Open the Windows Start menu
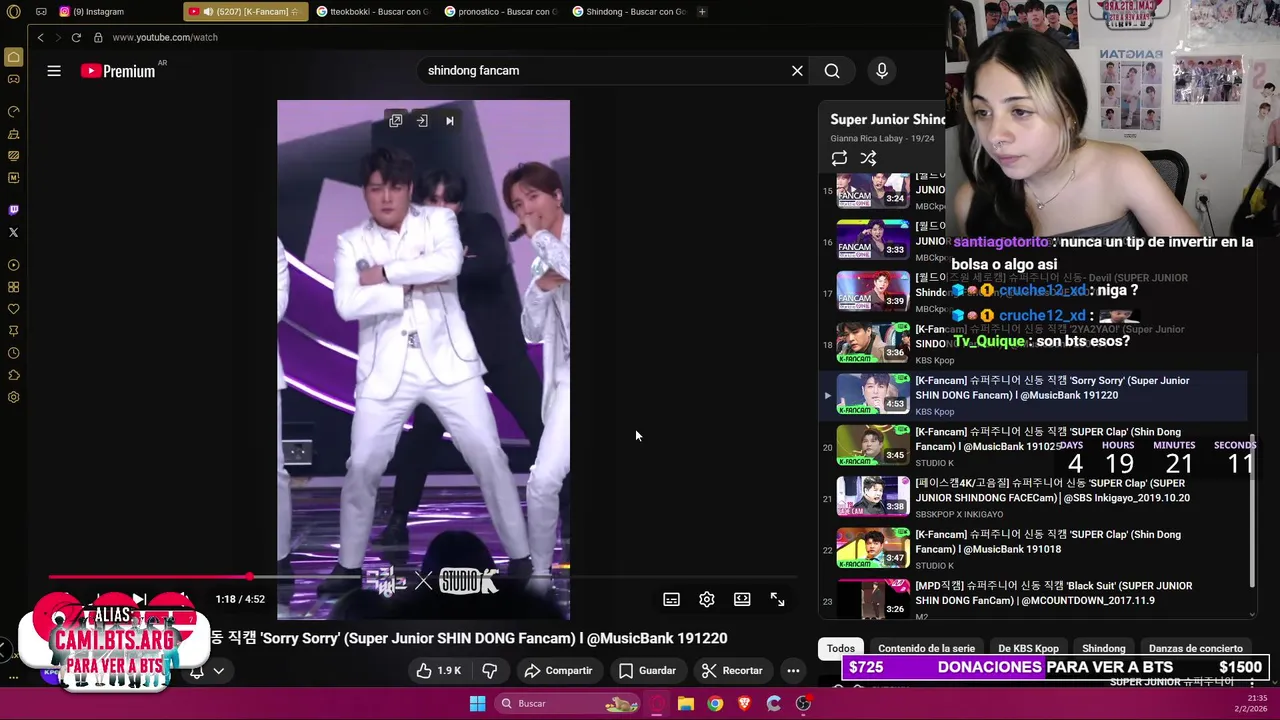The image size is (1280, 720). click(477, 703)
